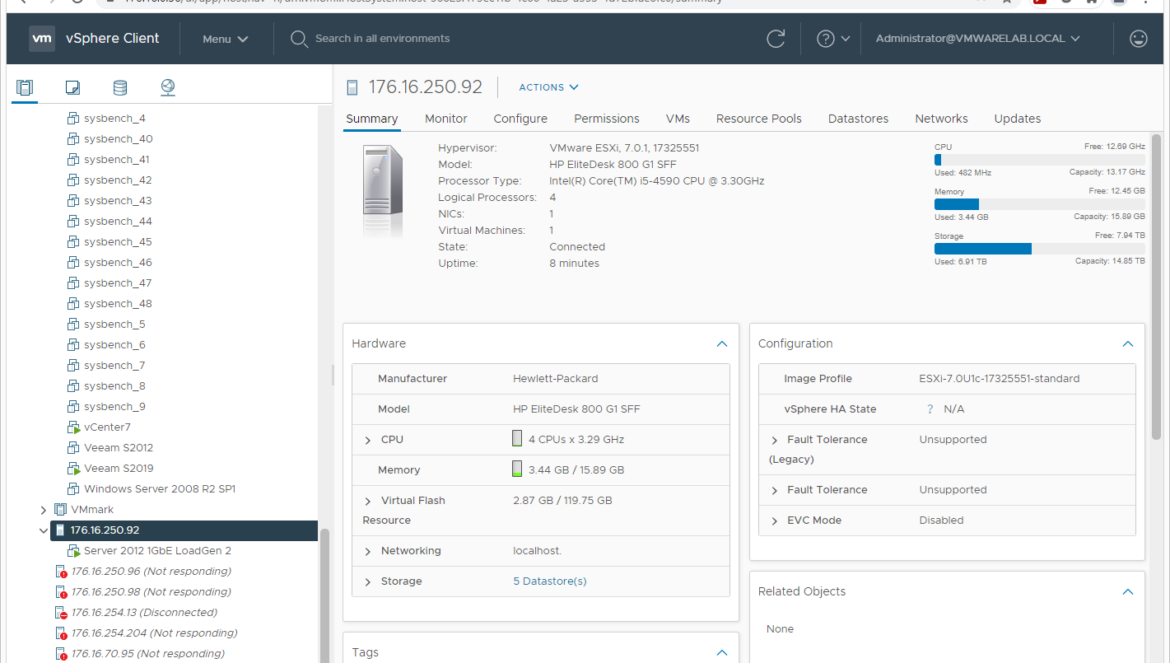Switch to the Datastores tab

pos(858,119)
